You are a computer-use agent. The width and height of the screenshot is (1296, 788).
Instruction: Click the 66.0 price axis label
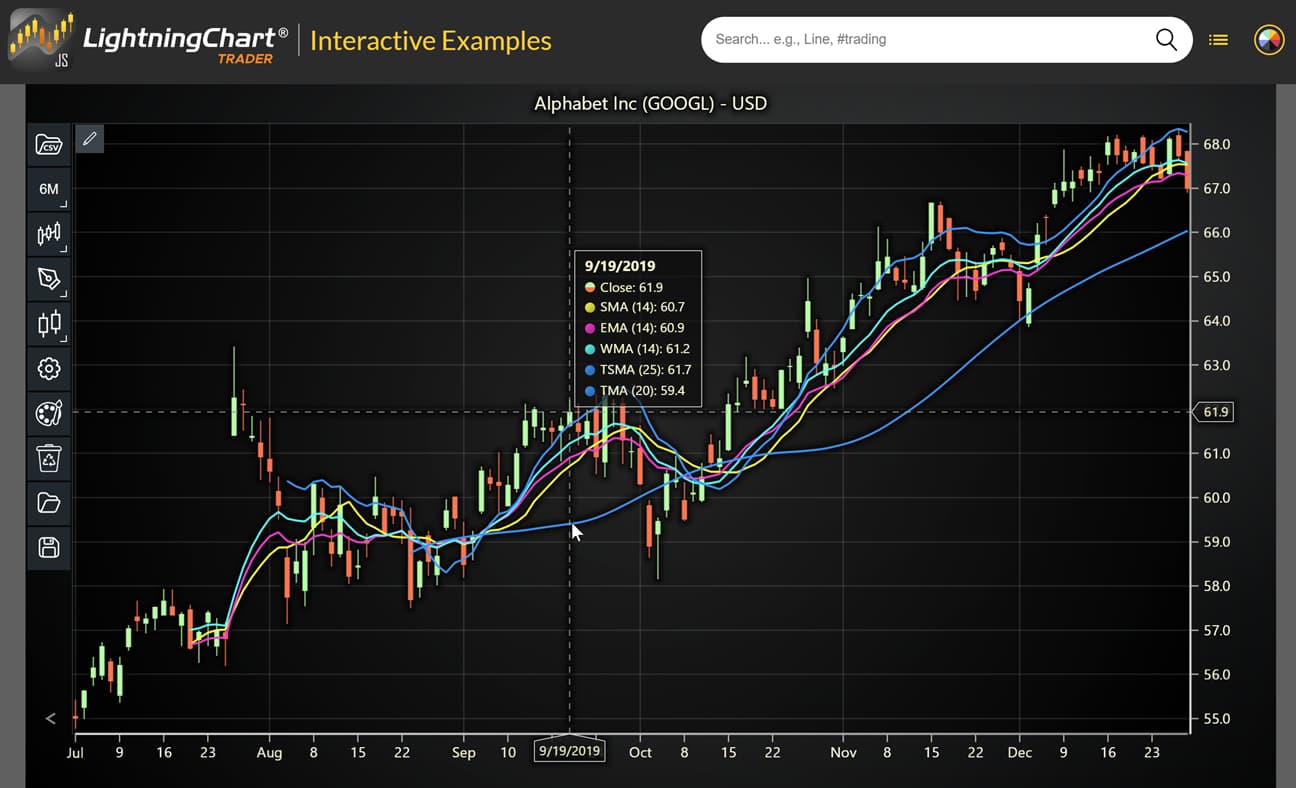pos(1216,232)
